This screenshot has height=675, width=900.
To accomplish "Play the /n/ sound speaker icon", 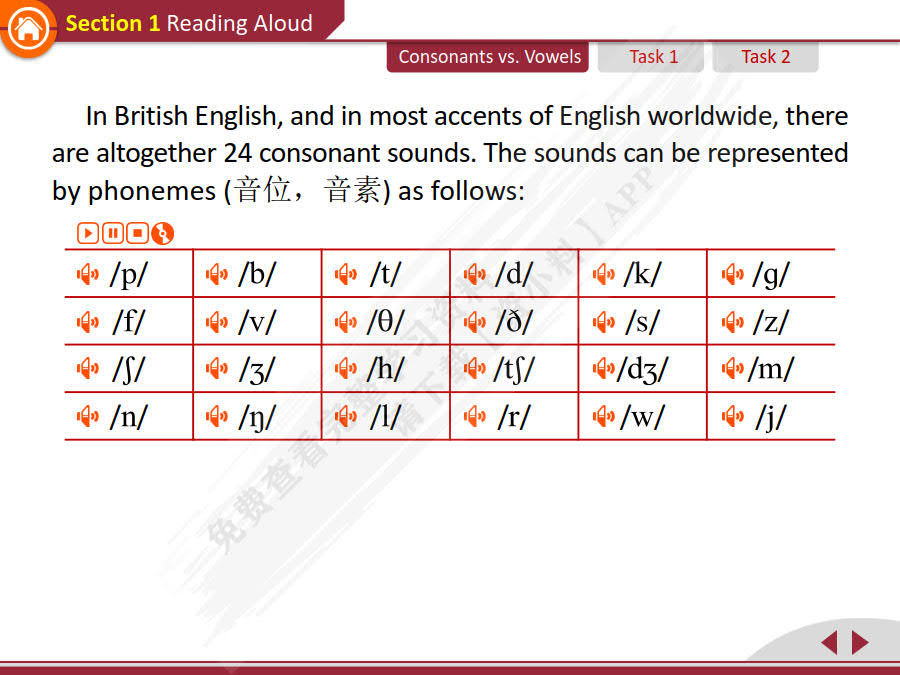I will click(88, 417).
